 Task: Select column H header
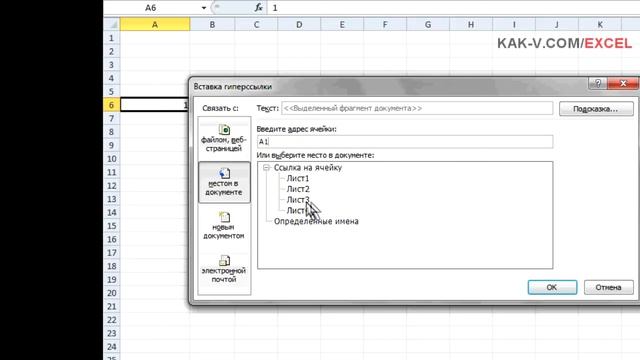coord(471,24)
